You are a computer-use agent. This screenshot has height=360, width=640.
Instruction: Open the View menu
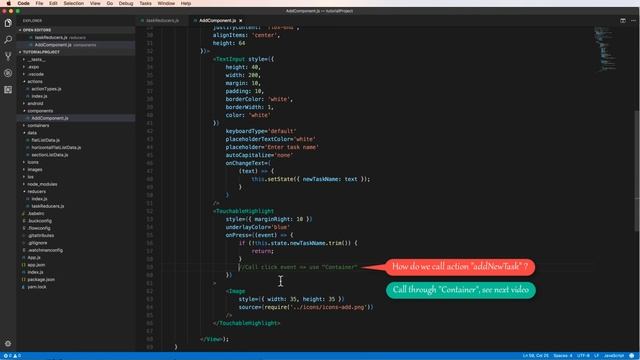pyautogui.click(x=95, y=3)
